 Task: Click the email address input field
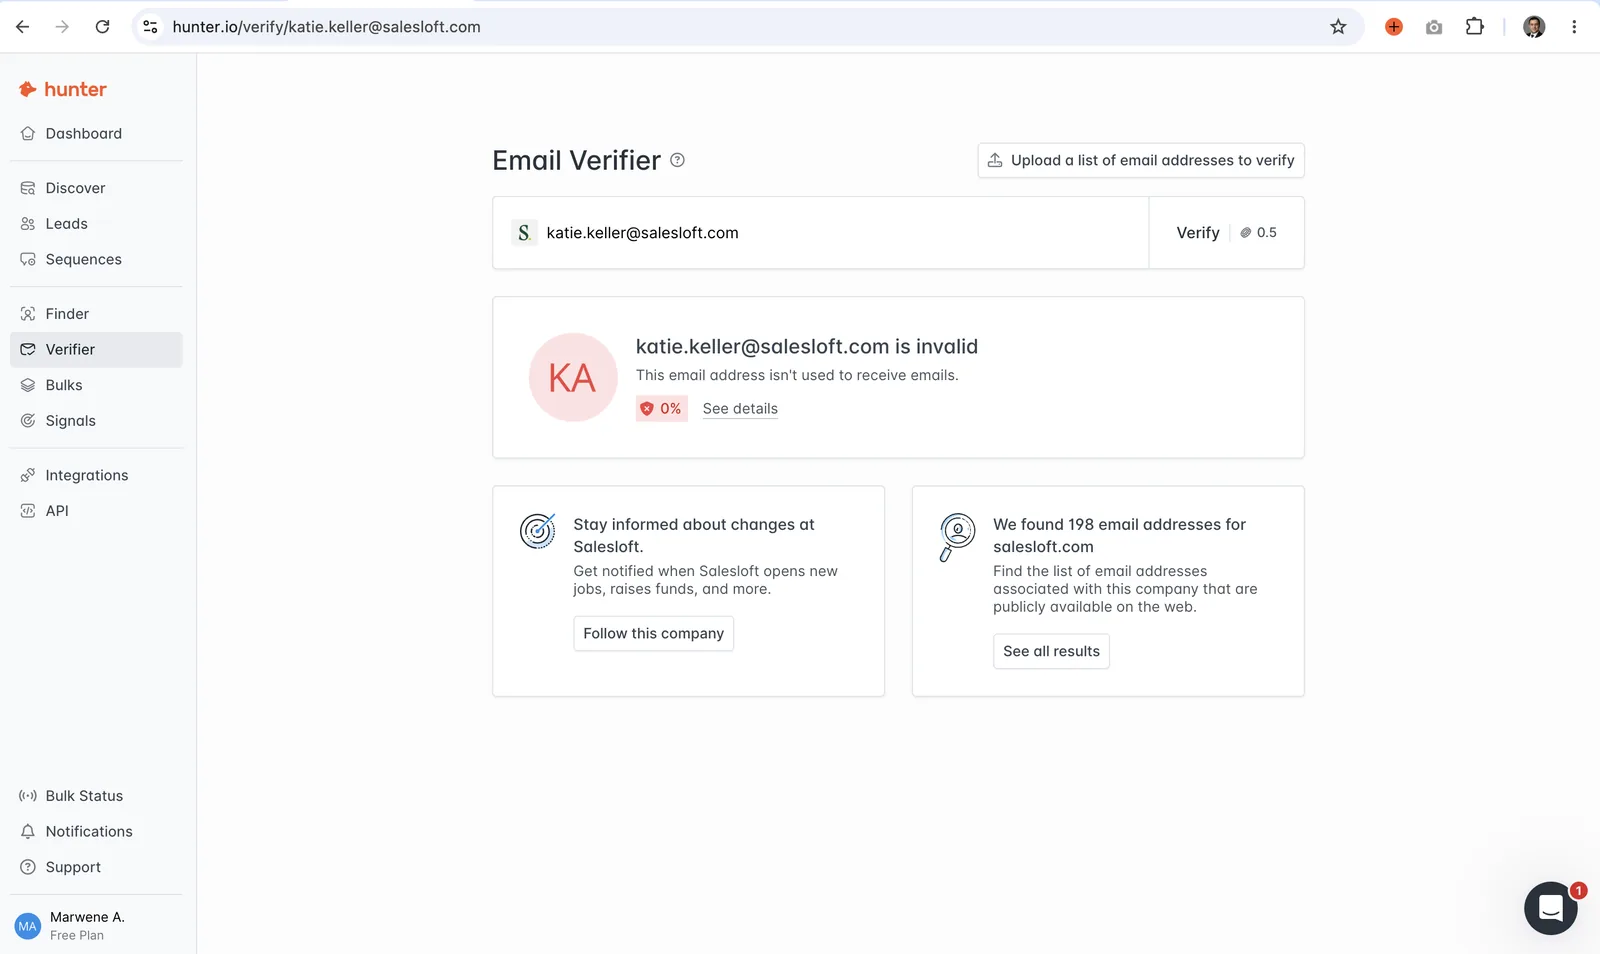point(820,233)
